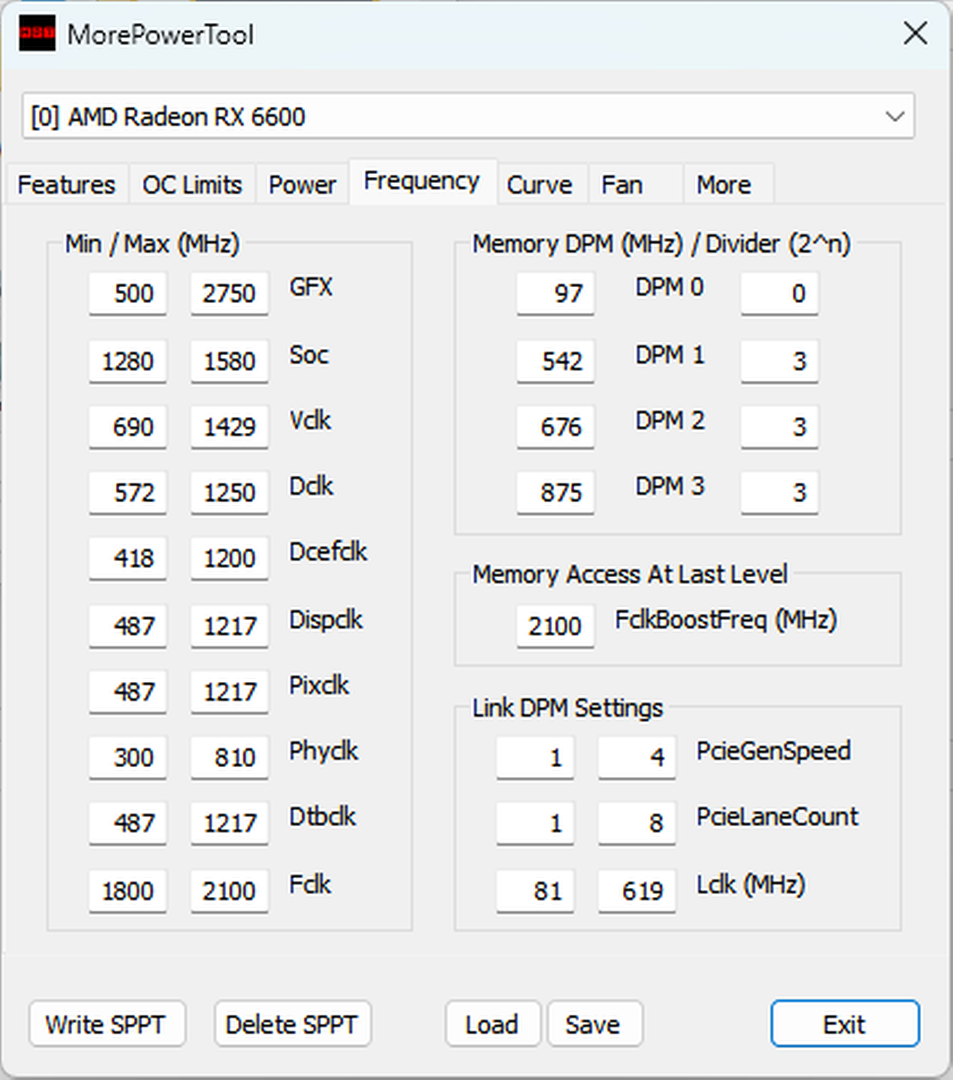Click the Dispclk maximum field 1217

point(229,626)
